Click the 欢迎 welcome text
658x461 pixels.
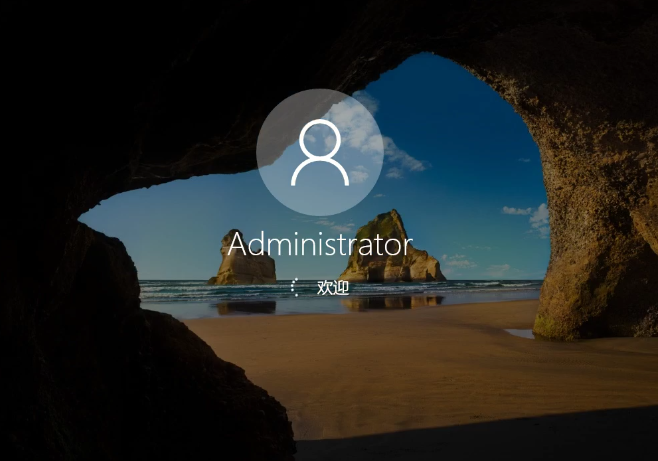point(333,287)
